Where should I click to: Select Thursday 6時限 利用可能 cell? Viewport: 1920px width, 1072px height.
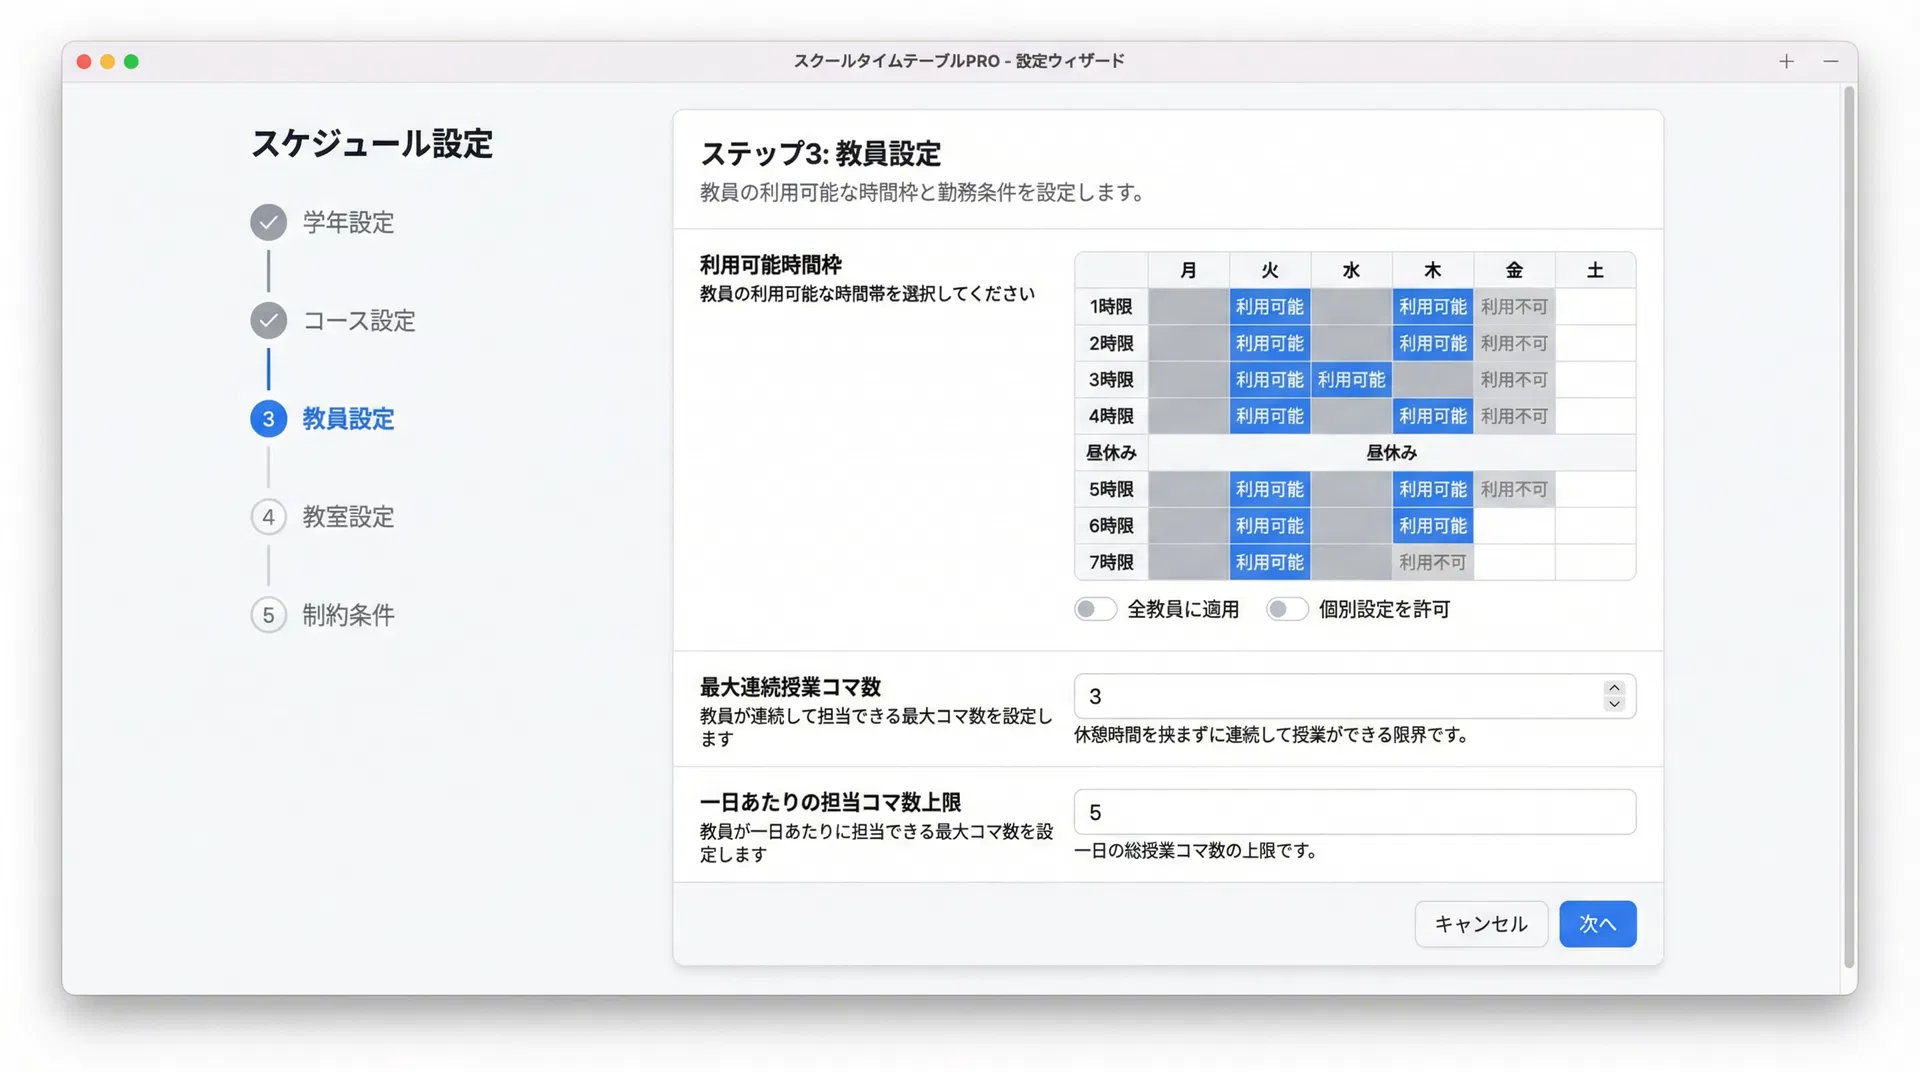[x=1432, y=525]
